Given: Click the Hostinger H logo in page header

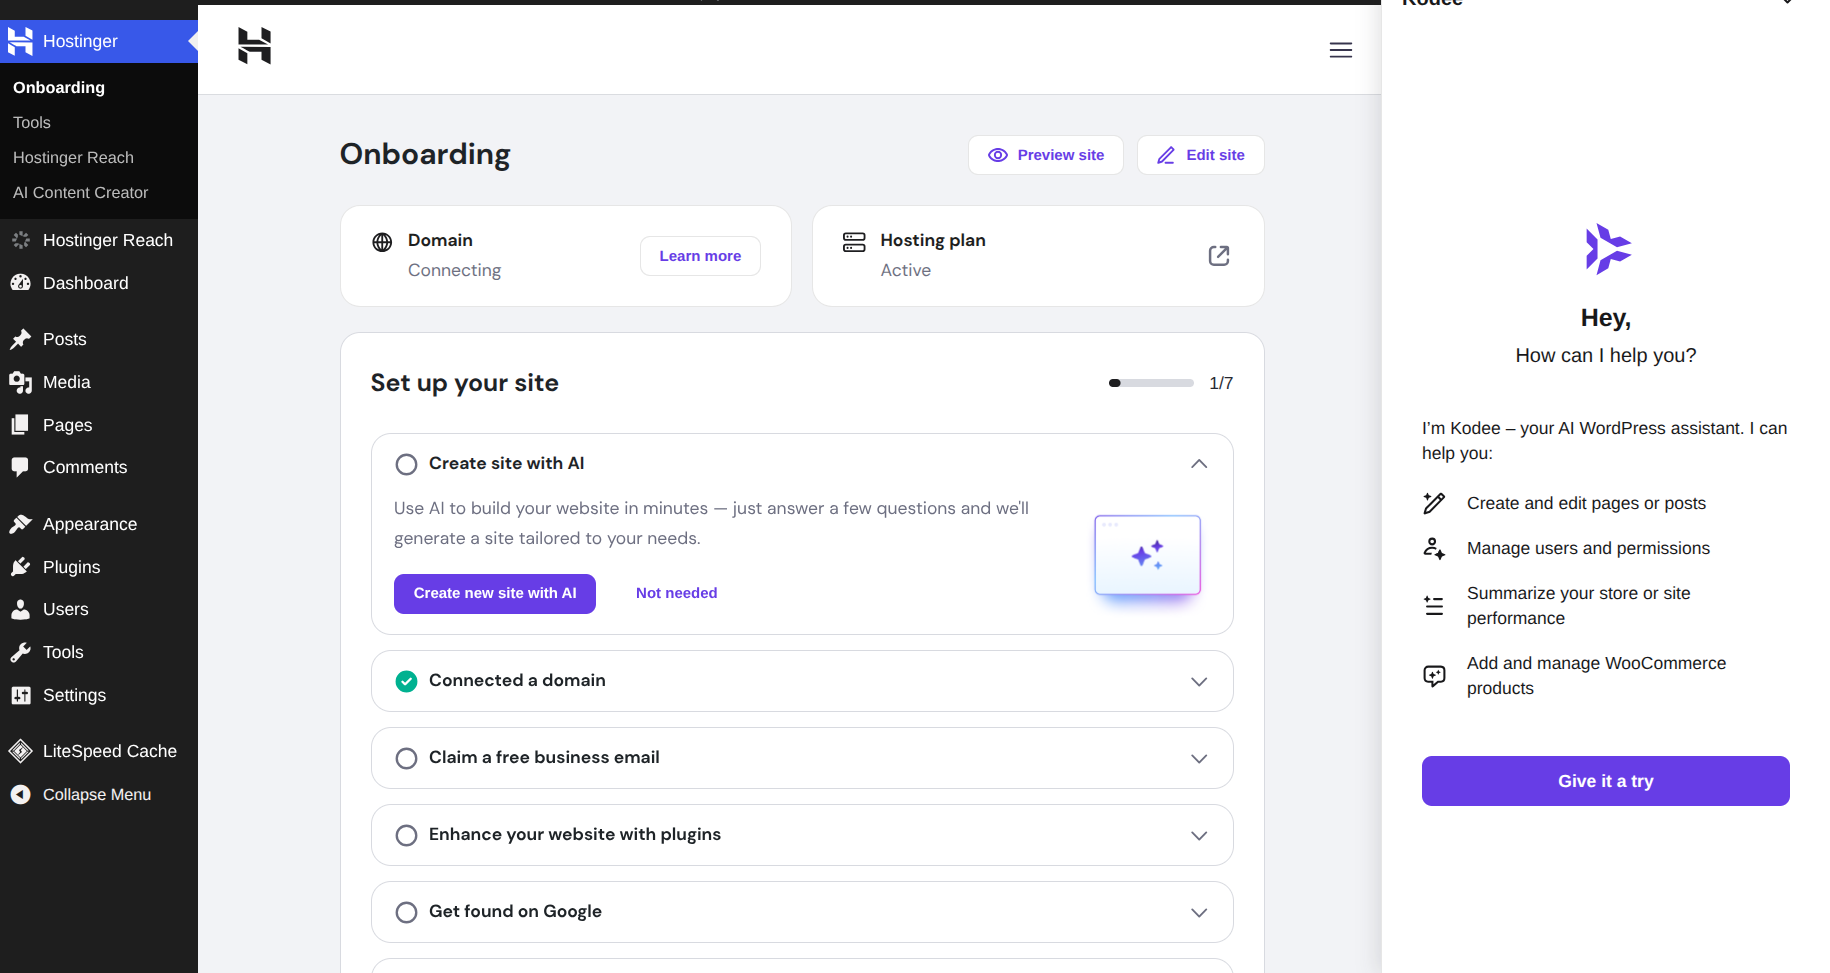Looking at the screenshot, I should [254, 46].
